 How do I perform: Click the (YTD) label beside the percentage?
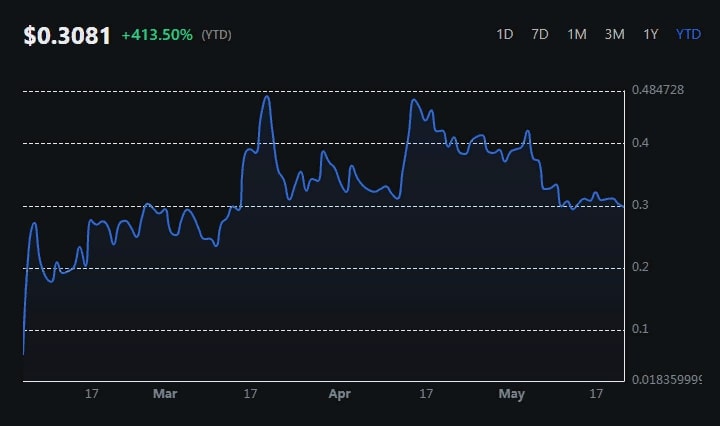pyautogui.click(x=217, y=35)
